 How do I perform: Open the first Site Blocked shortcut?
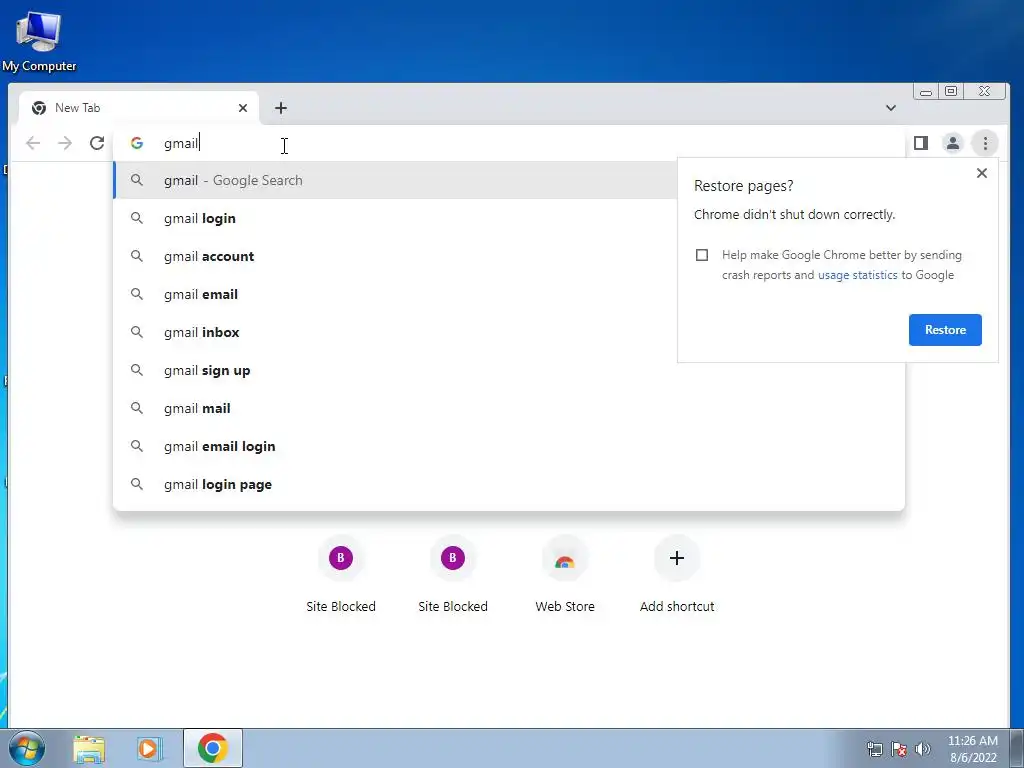click(340, 575)
